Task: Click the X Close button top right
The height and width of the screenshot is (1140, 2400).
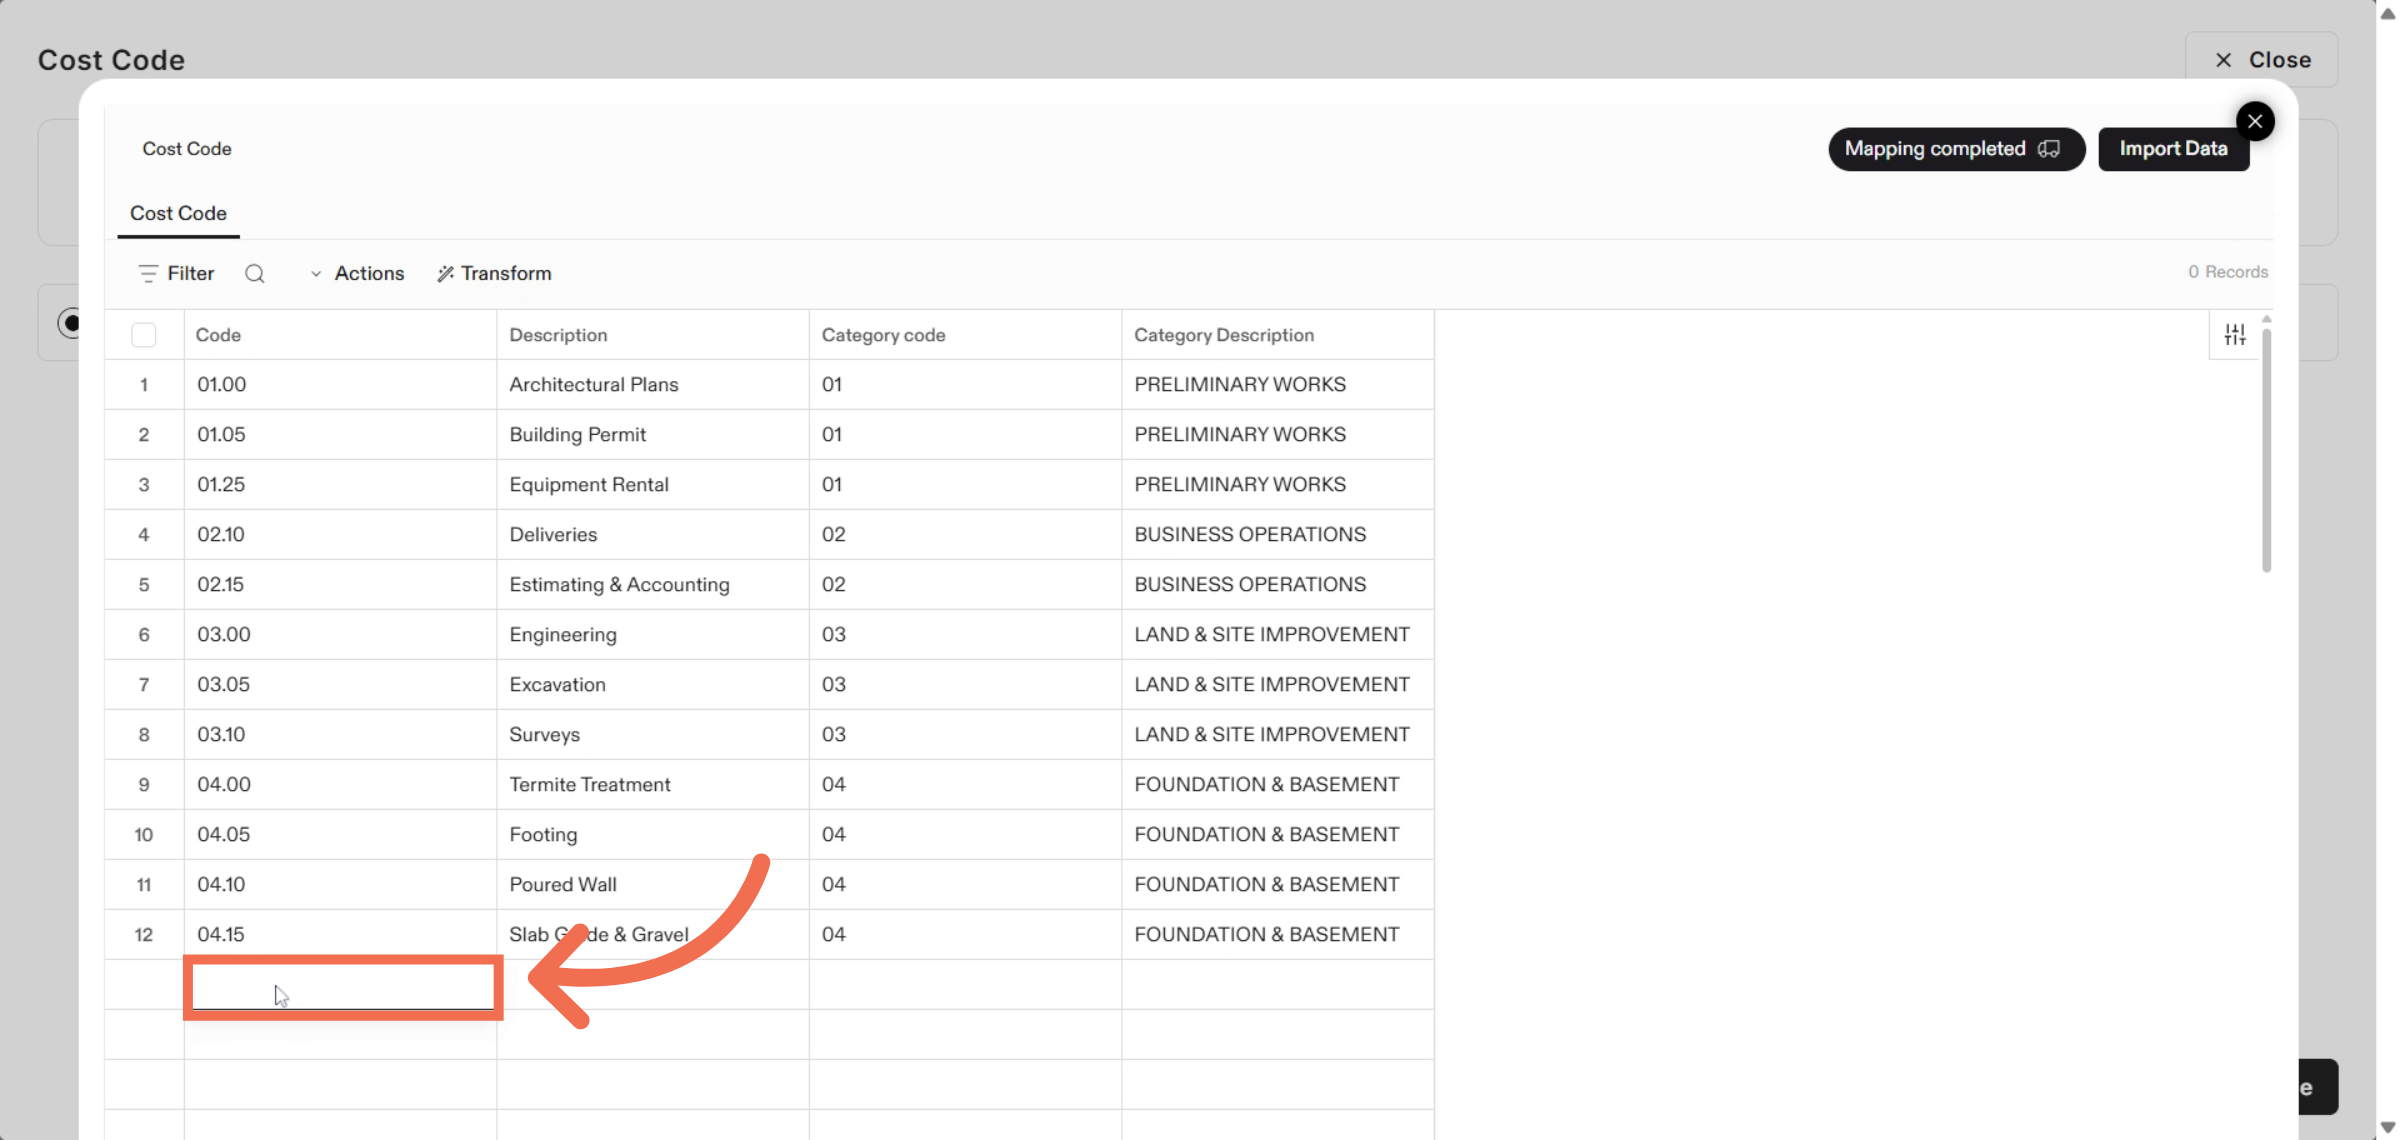Action: (x=2261, y=60)
